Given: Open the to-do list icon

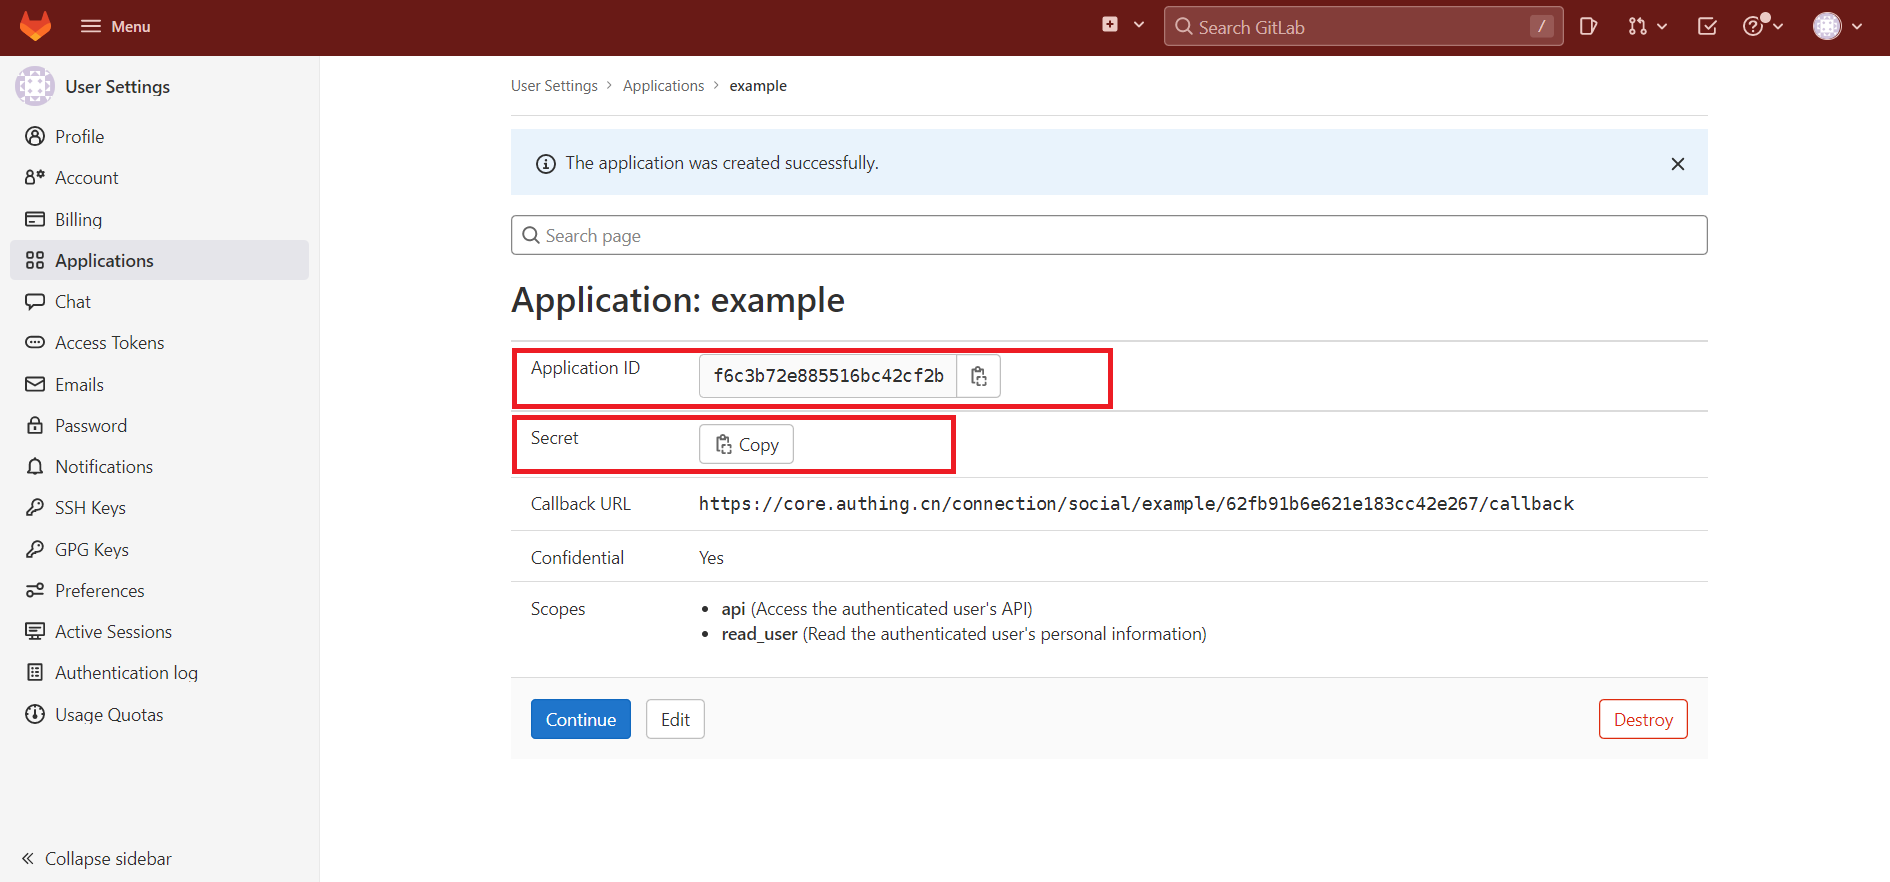Looking at the screenshot, I should coord(1707,27).
